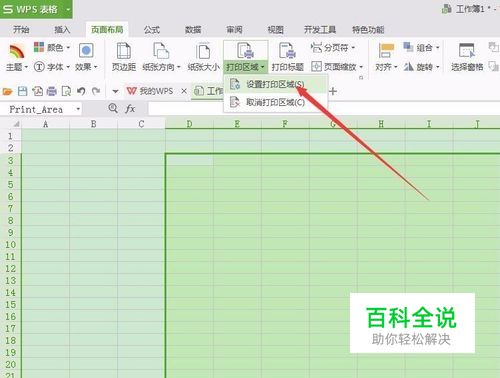Screen dimensions: 500x378
Task: Open the Group (组合) dropdown
Action: pyautogui.click(x=422, y=47)
